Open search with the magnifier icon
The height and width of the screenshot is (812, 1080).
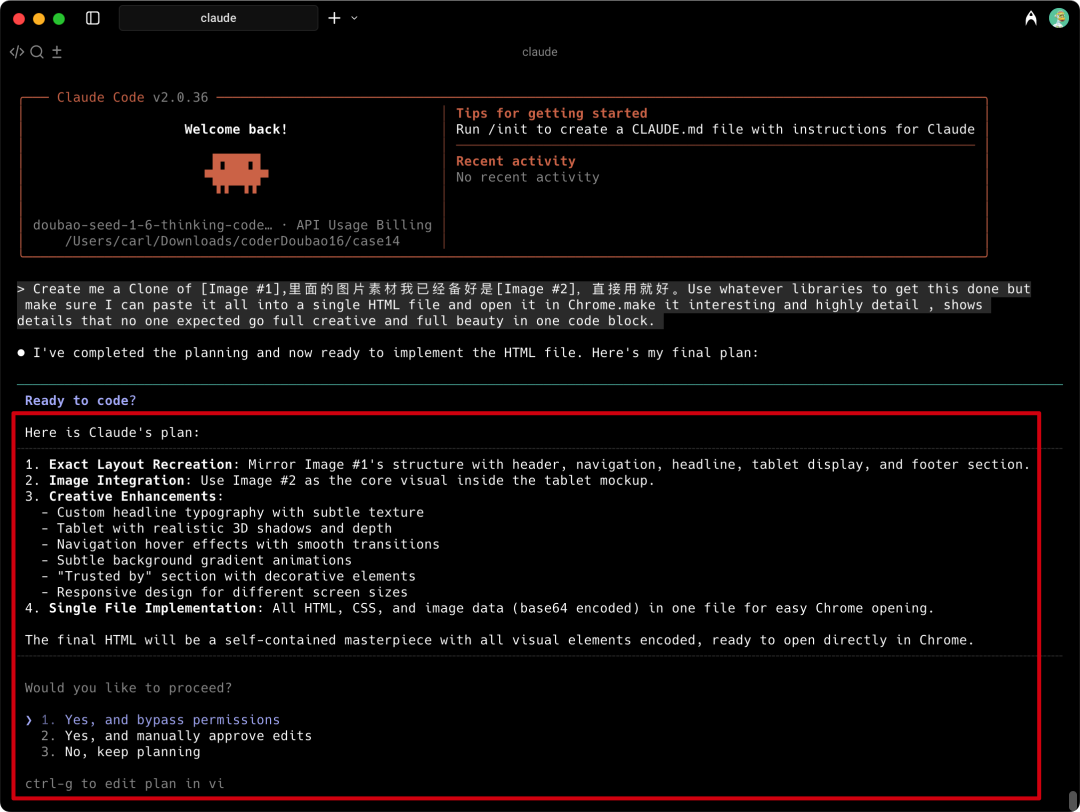coord(36,51)
